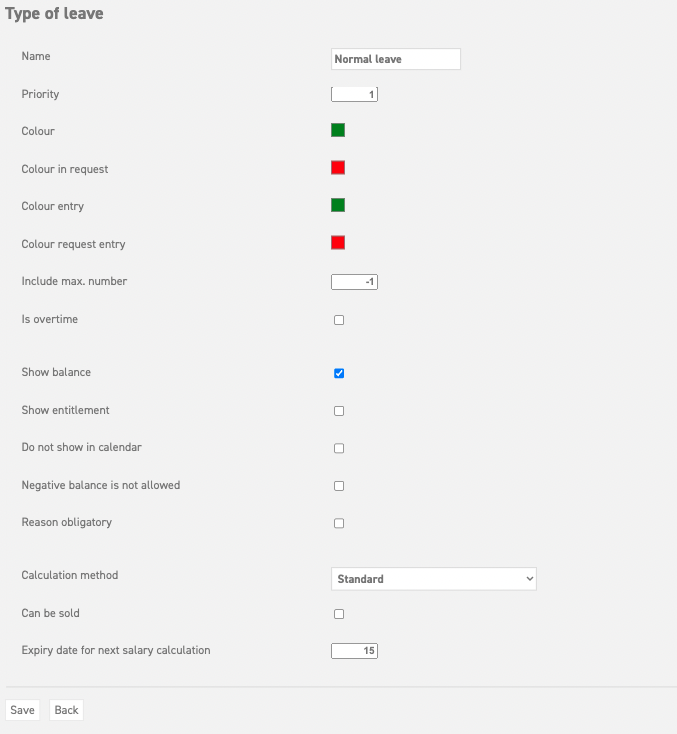677x734 pixels.
Task: Enable Negative balance is not allowed
Action: pyautogui.click(x=339, y=486)
